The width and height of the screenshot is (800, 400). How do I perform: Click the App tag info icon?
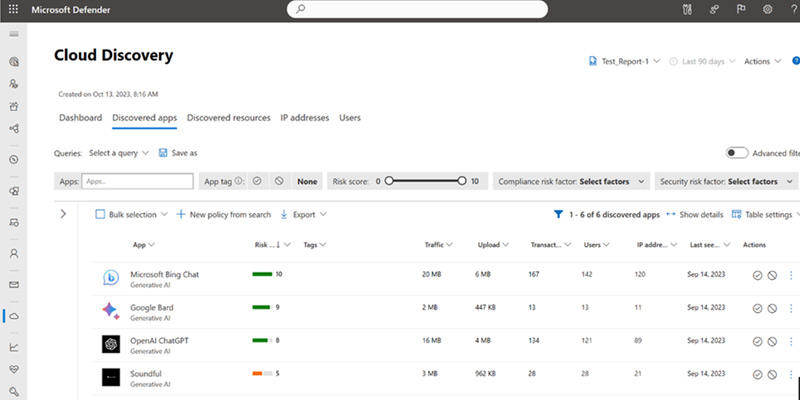(238, 181)
